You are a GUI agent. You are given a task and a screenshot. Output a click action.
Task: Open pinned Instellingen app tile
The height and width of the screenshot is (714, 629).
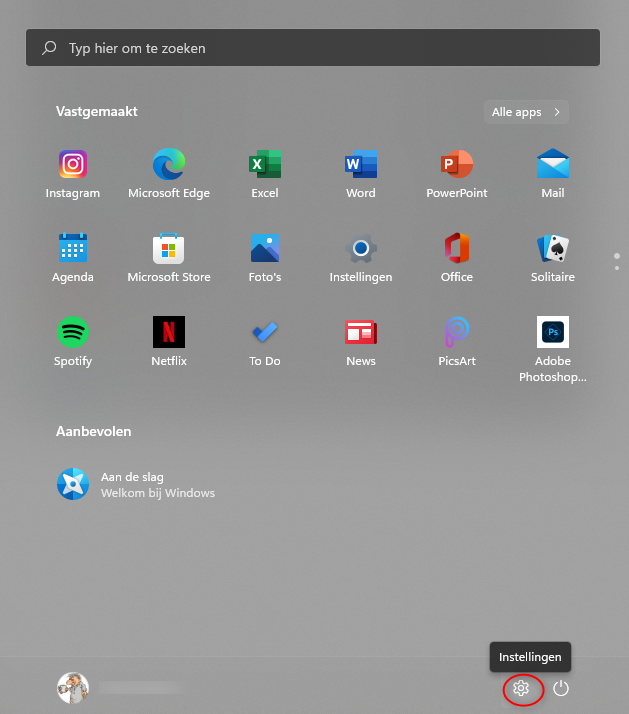pos(361,258)
